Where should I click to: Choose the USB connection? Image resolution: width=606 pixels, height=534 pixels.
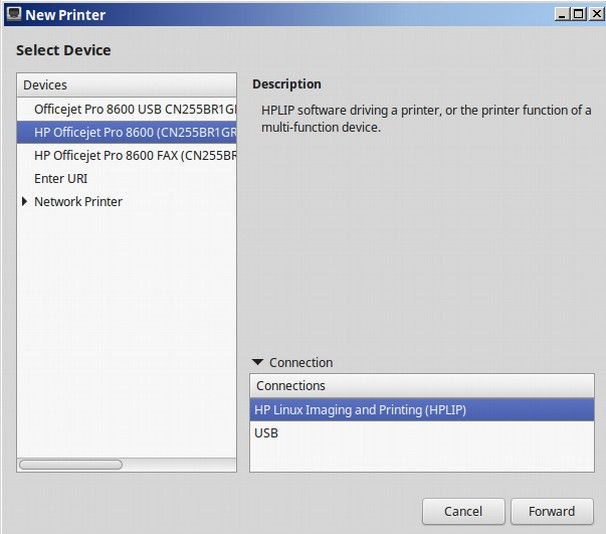click(x=422, y=433)
